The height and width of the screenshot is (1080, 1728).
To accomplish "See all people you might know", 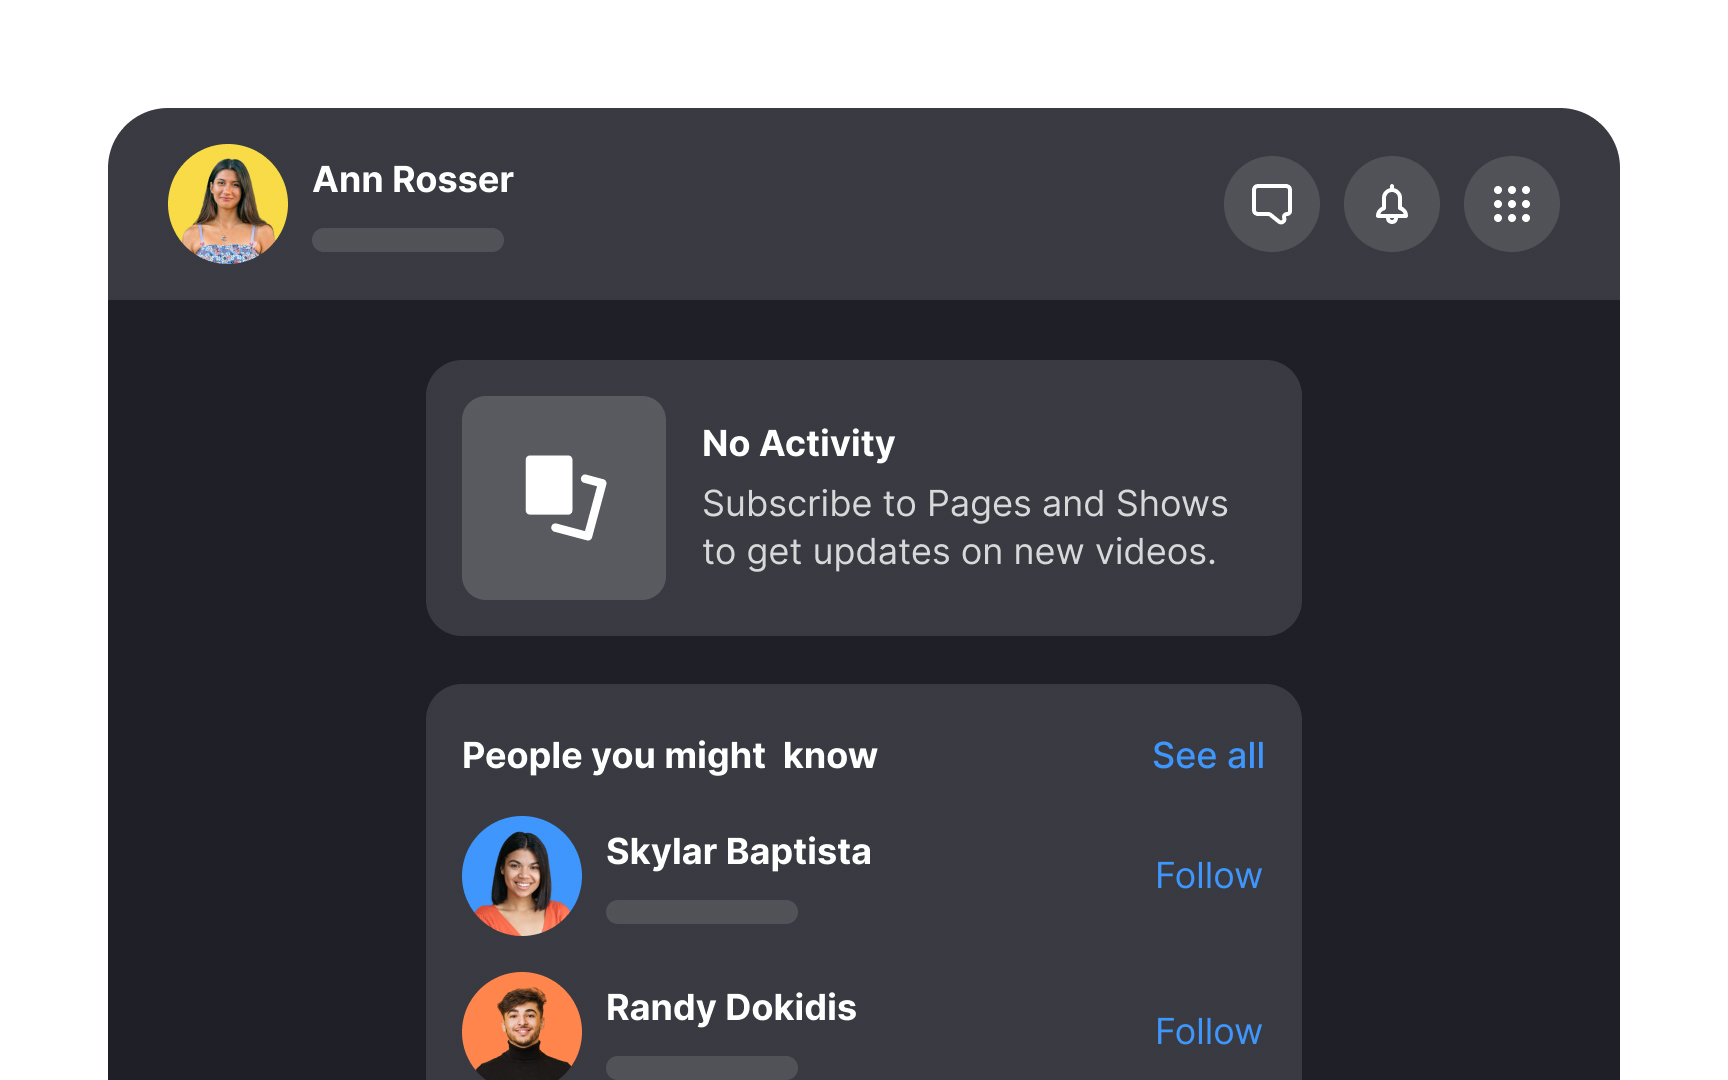I will [x=1208, y=756].
